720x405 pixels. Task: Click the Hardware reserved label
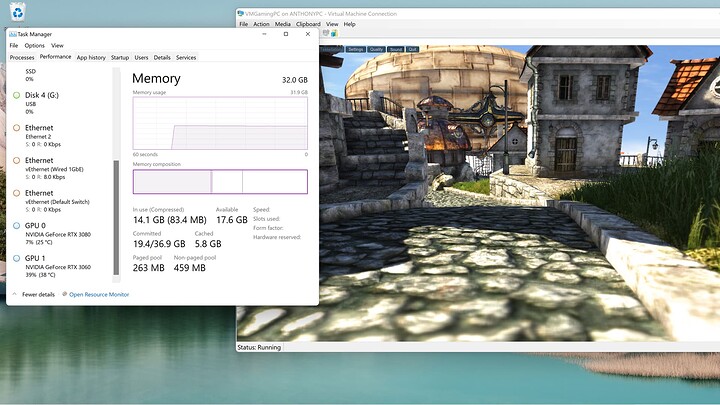[277, 237]
